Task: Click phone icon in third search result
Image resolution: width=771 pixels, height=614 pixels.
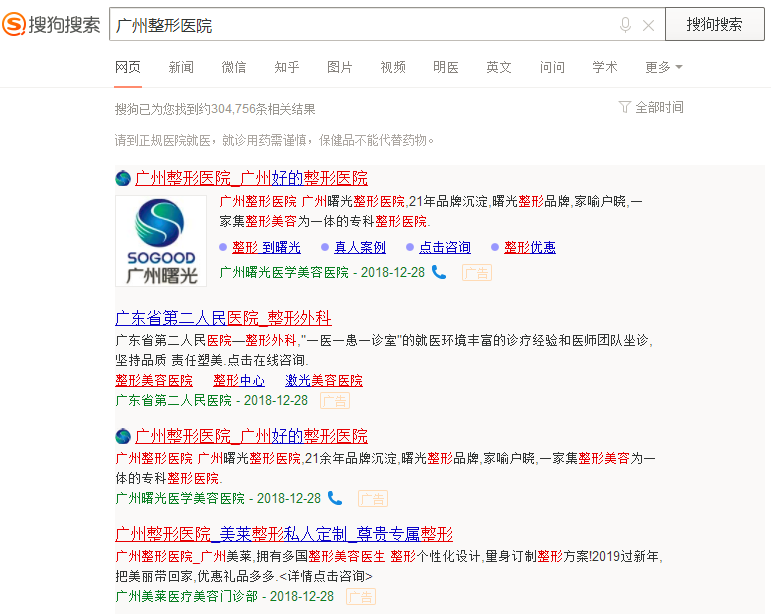Action: (335, 498)
